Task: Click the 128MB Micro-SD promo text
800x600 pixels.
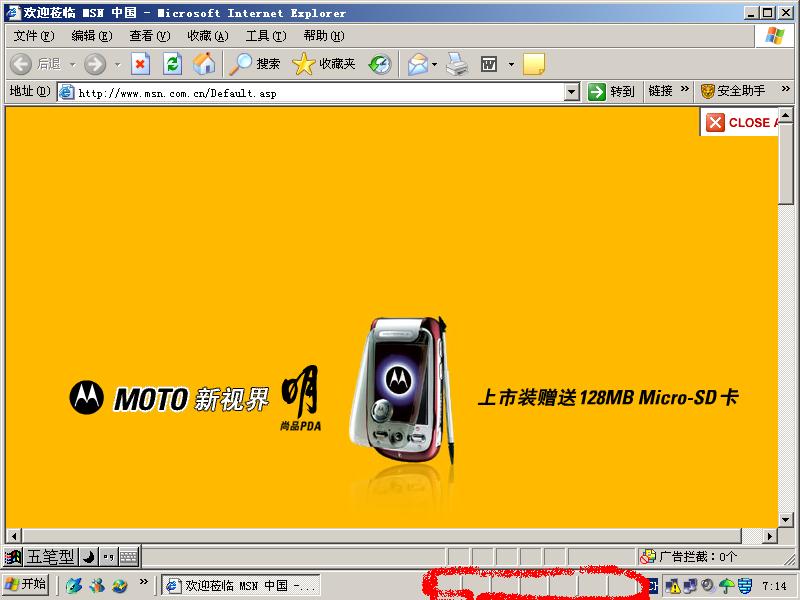Action: coord(608,397)
